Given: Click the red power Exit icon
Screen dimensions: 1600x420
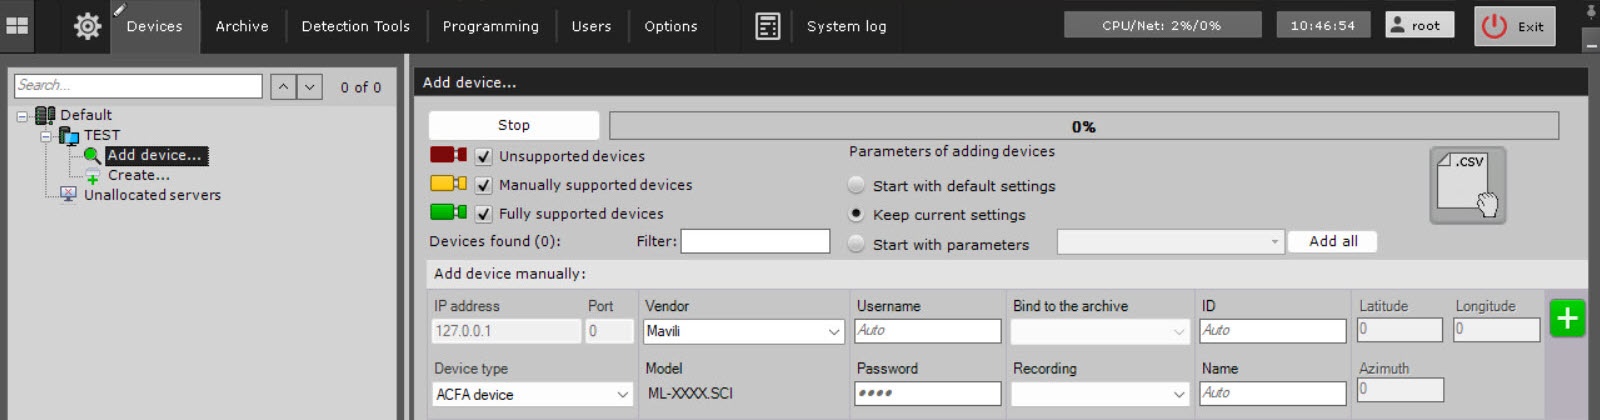Looking at the screenshot, I should click(1494, 27).
